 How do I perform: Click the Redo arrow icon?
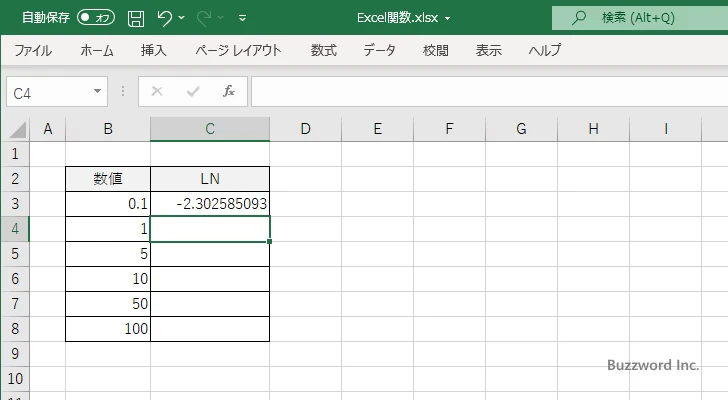pyautogui.click(x=203, y=18)
